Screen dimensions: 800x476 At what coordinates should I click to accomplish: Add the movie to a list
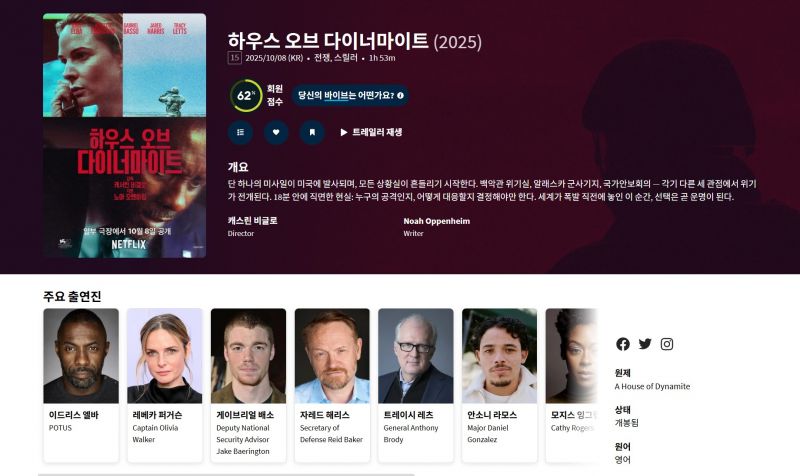tap(240, 132)
